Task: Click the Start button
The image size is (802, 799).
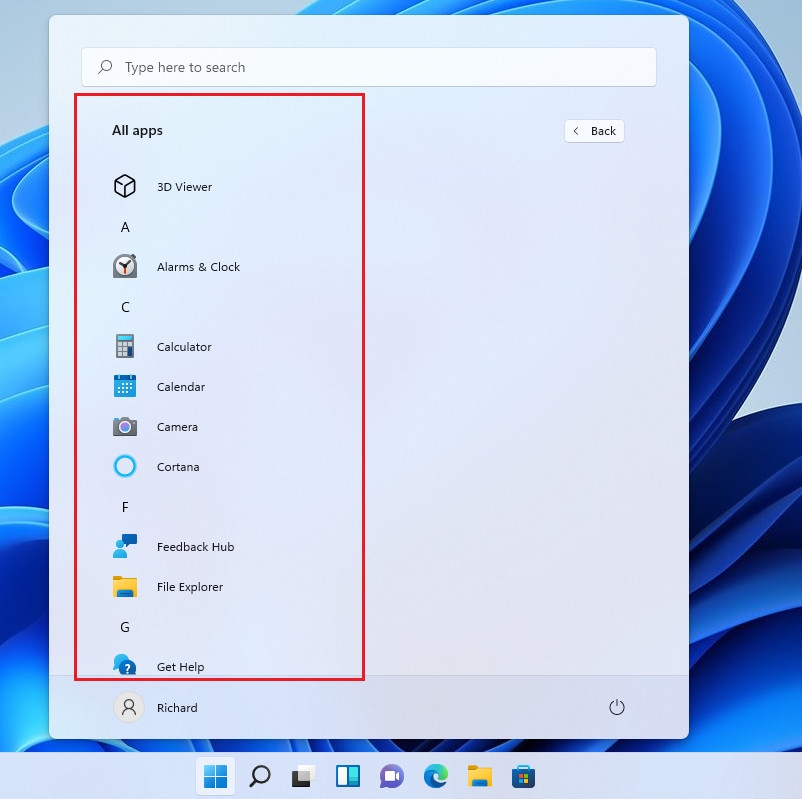Action: click(215, 776)
